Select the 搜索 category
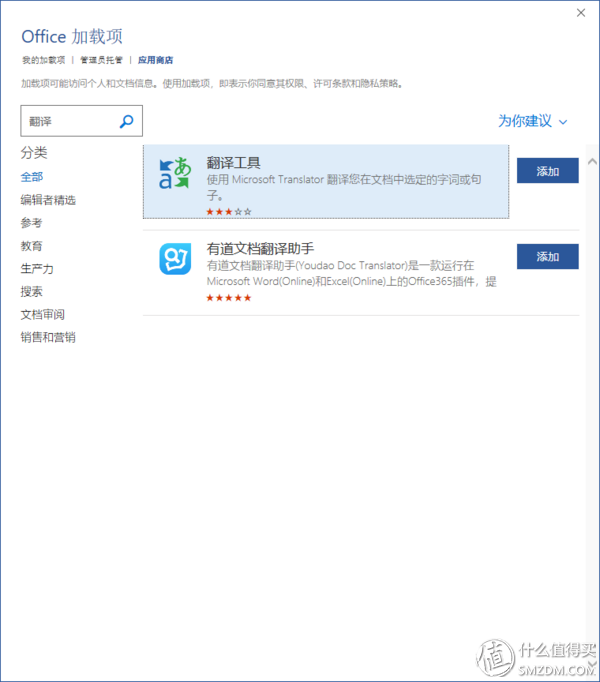 click(31, 291)
